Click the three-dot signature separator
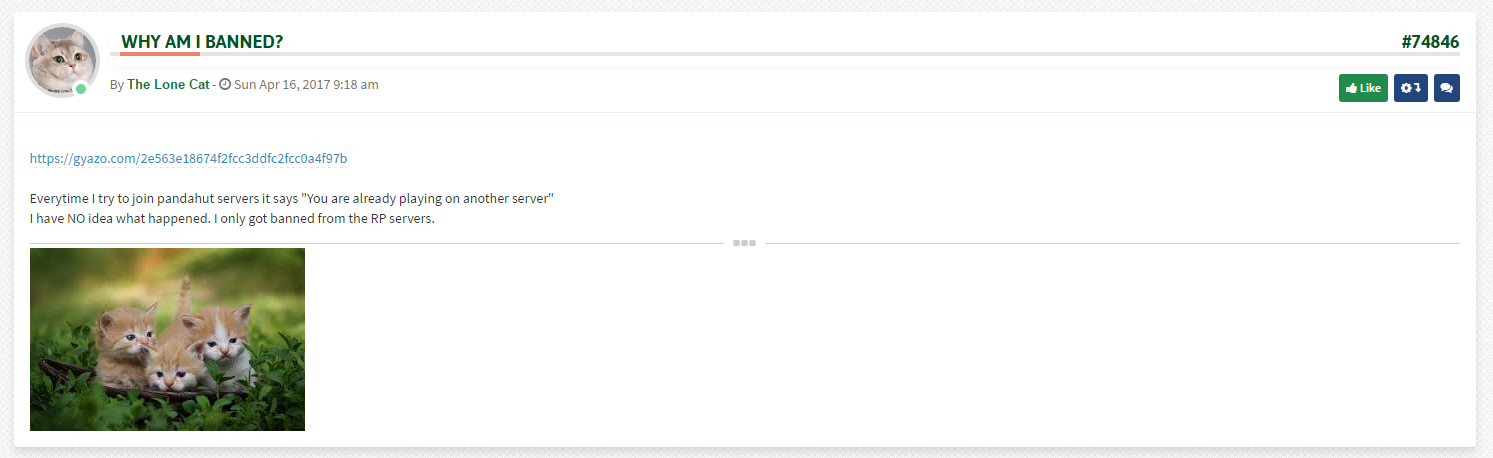Screen dimensions: 1493x458 (744, 243)
